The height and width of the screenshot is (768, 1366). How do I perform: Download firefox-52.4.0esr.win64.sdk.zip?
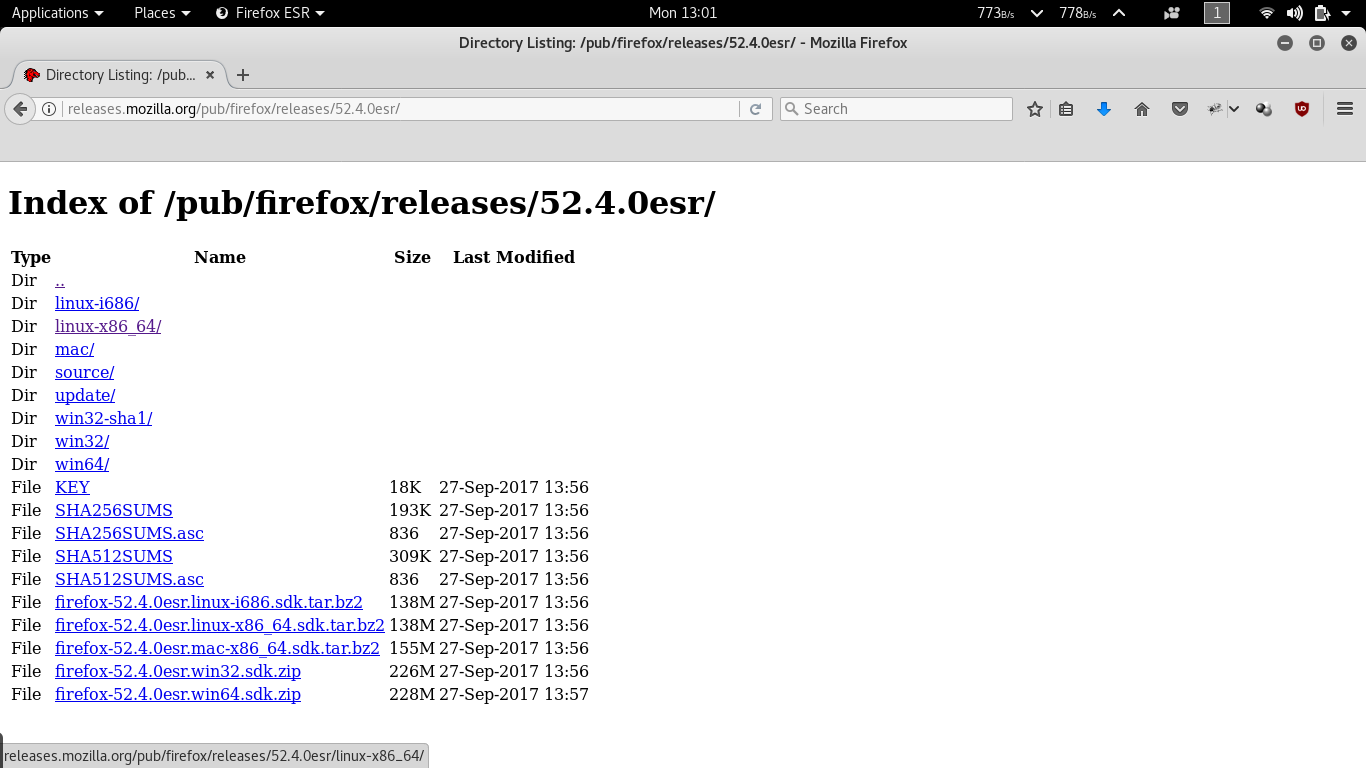coord(178,694)
